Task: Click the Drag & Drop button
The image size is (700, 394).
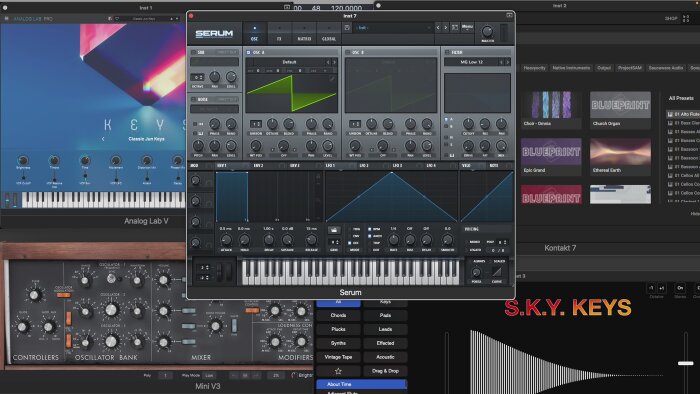Action: point(385,371)
